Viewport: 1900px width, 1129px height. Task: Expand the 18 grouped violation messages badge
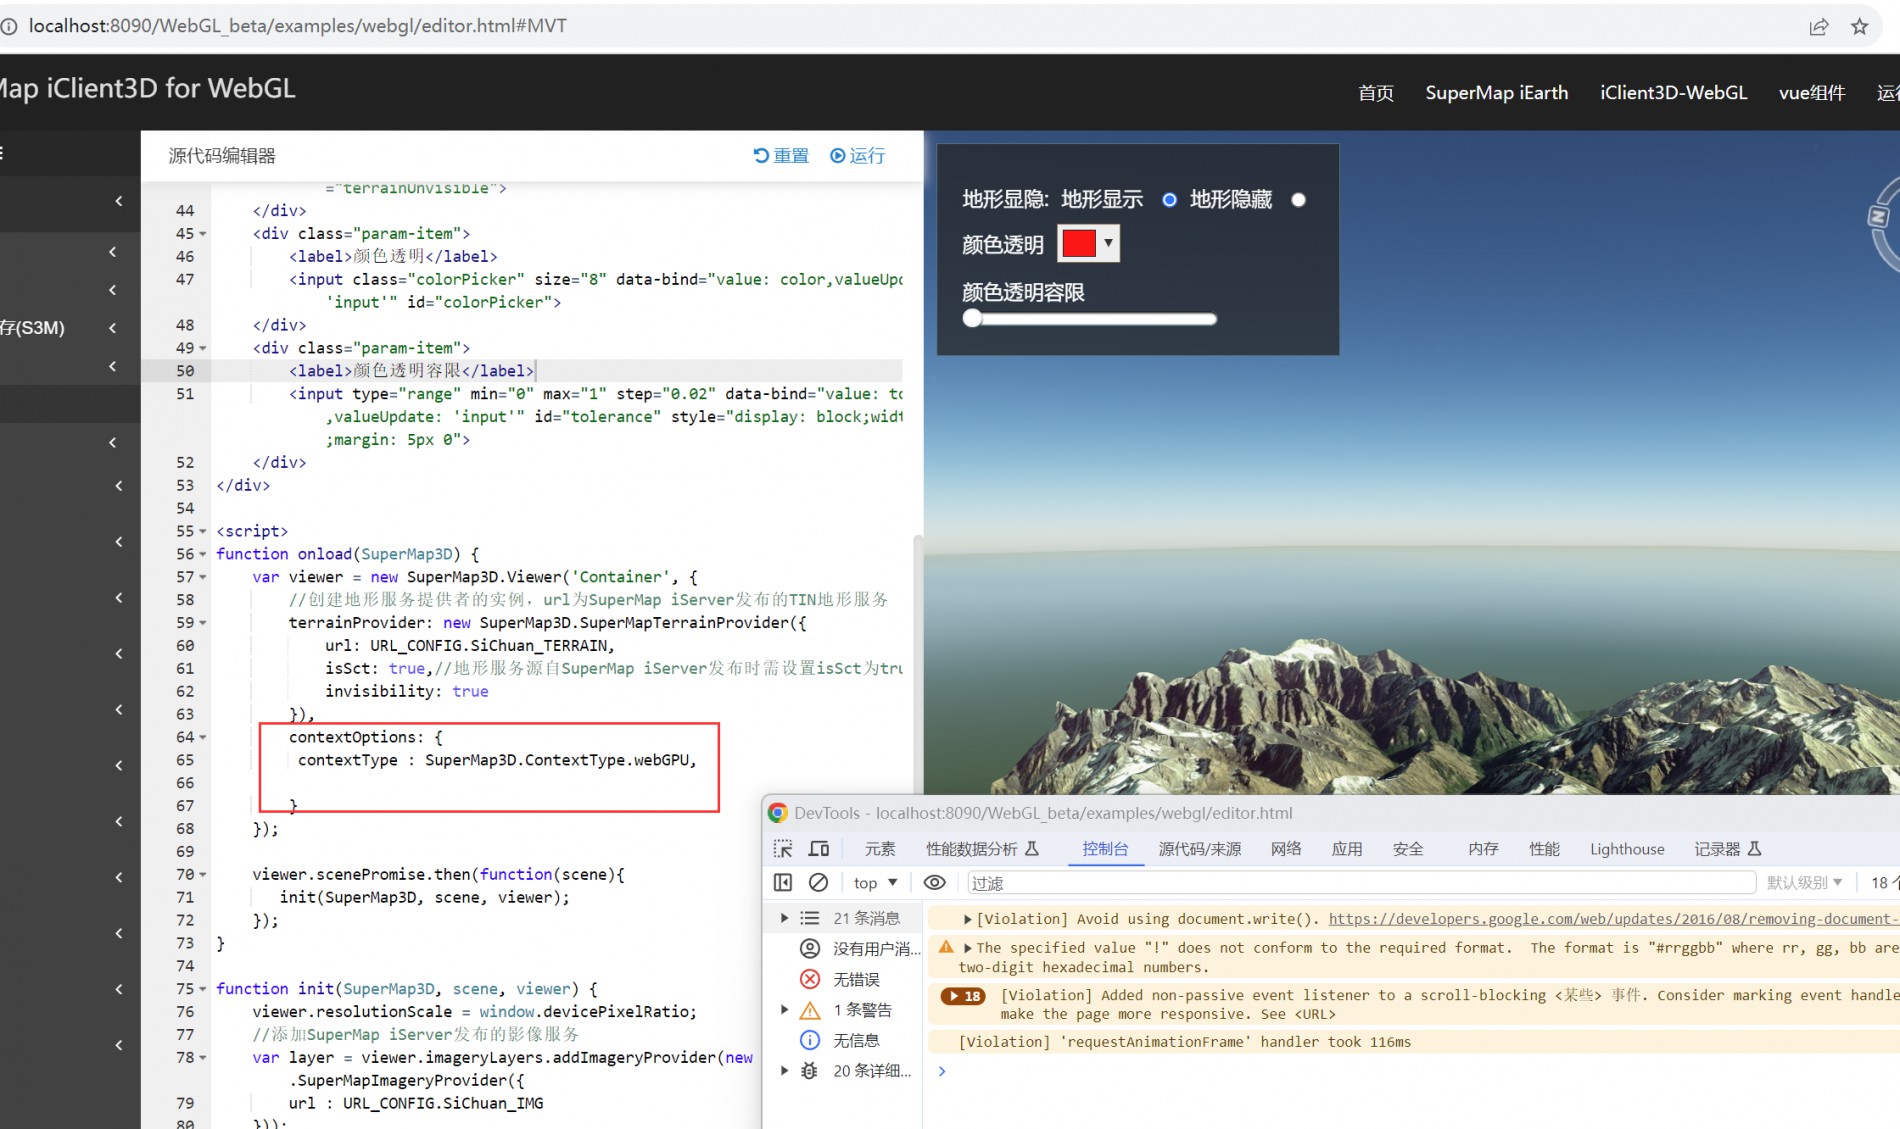pyautogui.click(x=963, y=996)
